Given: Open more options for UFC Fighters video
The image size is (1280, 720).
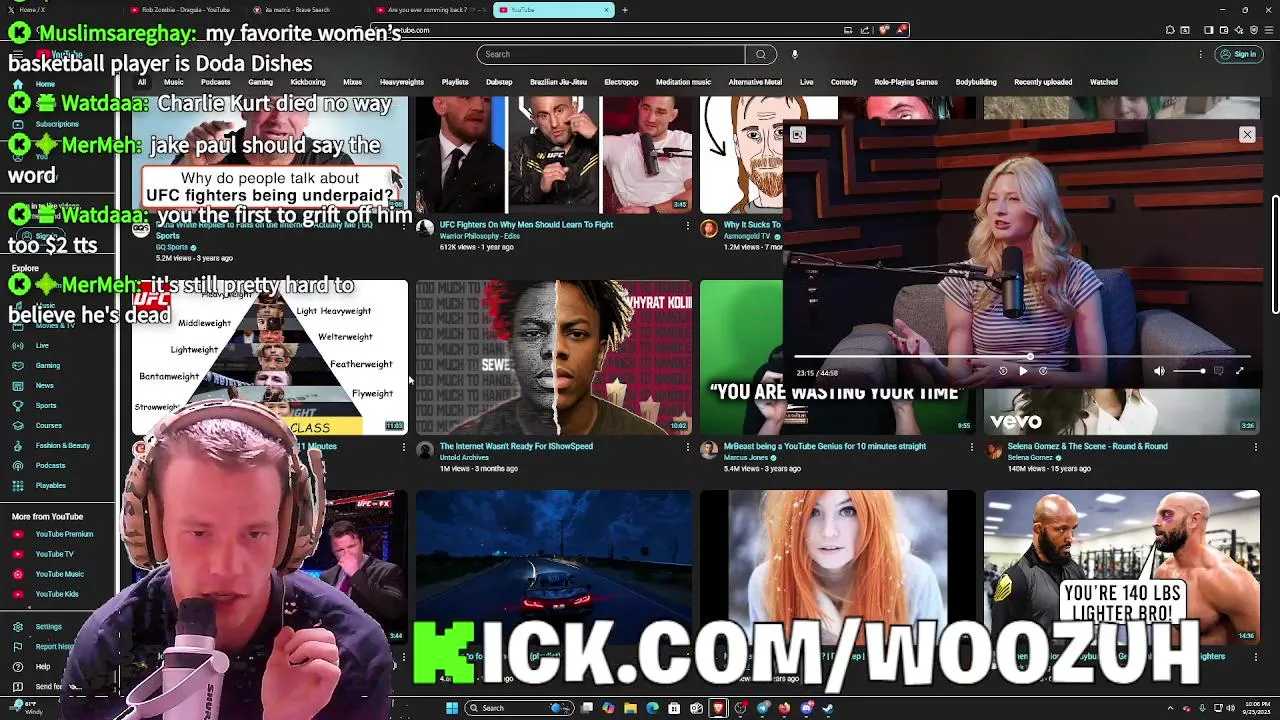Looking at the screenshot, I should (x=687, y=226).
